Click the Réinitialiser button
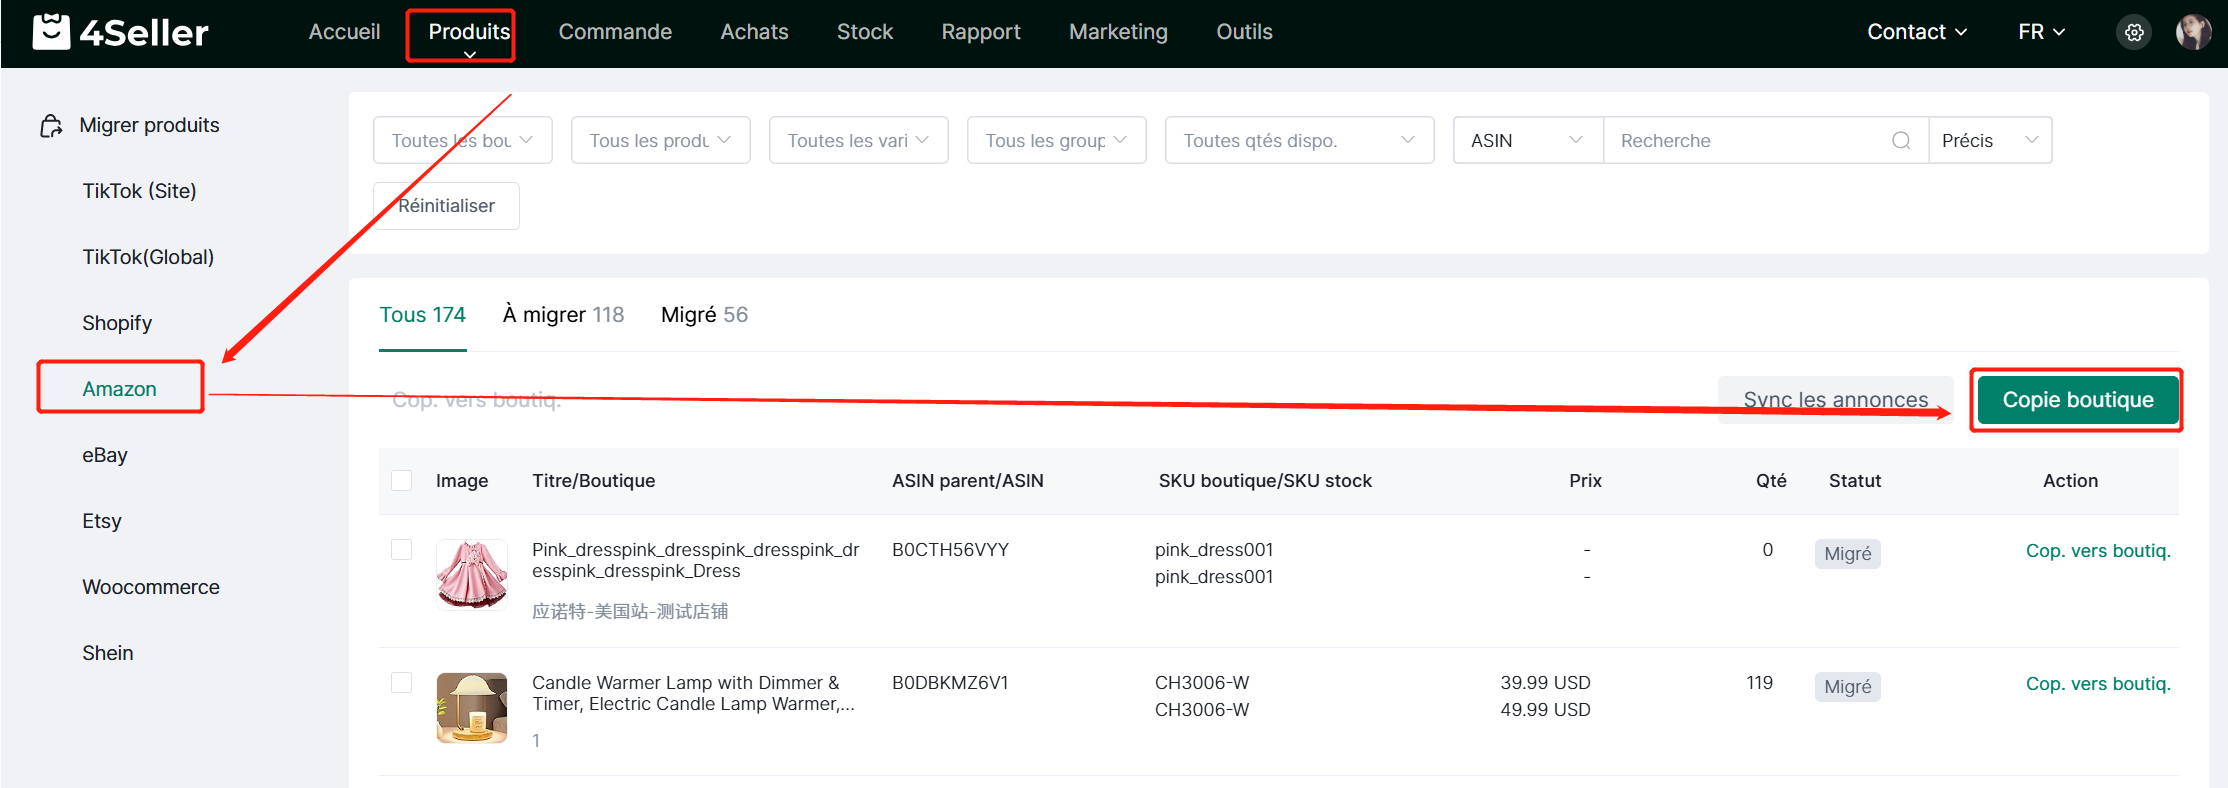Viewport: 2228px width, 788px height. (x=446, y=206)
